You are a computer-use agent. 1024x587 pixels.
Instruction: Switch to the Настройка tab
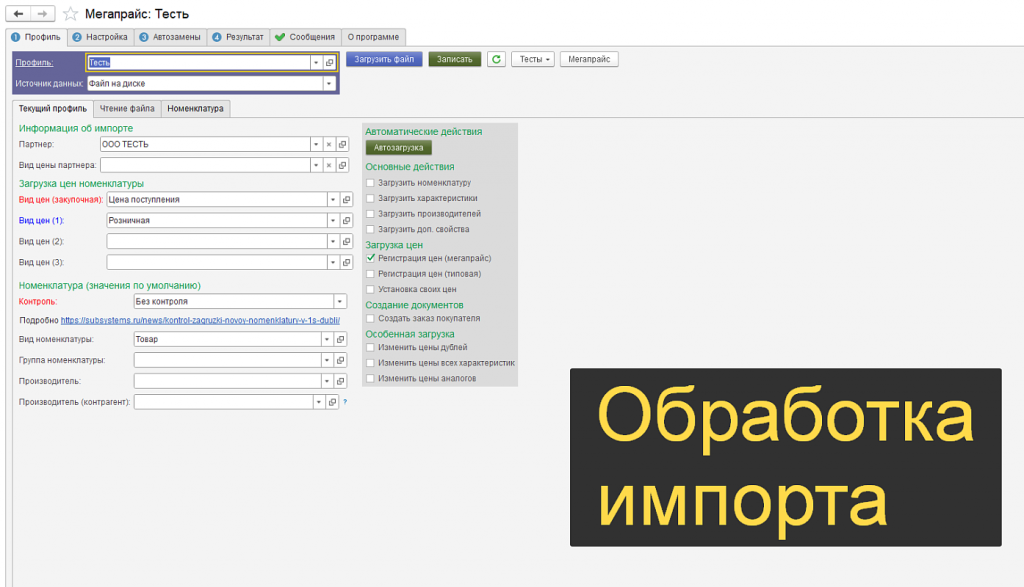101,37
